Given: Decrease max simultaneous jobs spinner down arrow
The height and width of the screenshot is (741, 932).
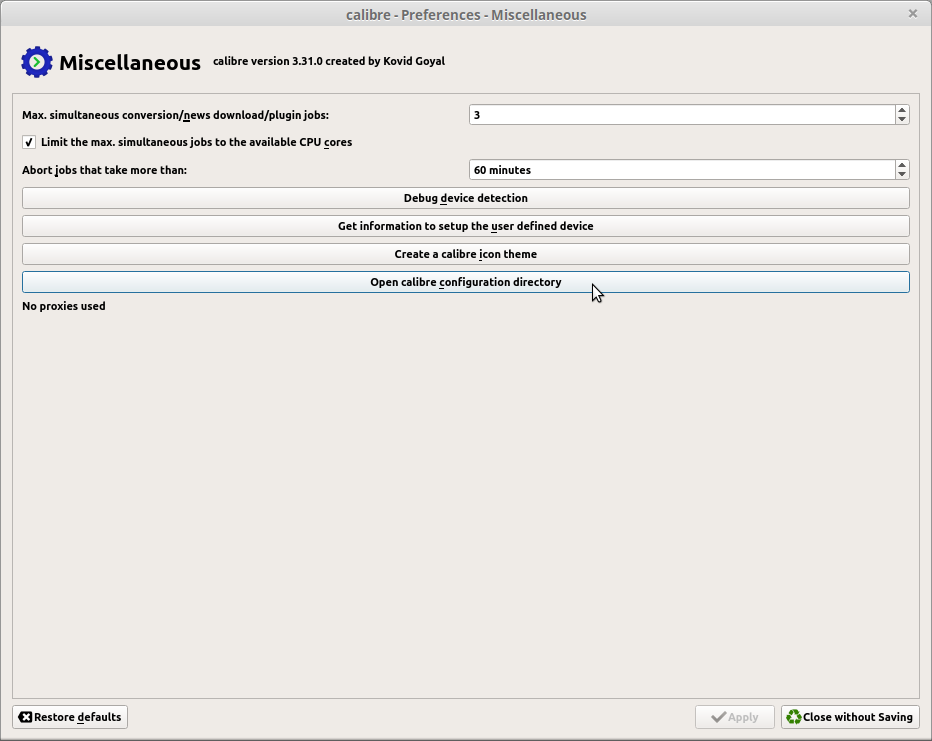Looking at the screenshot, I should click(902, 119).
